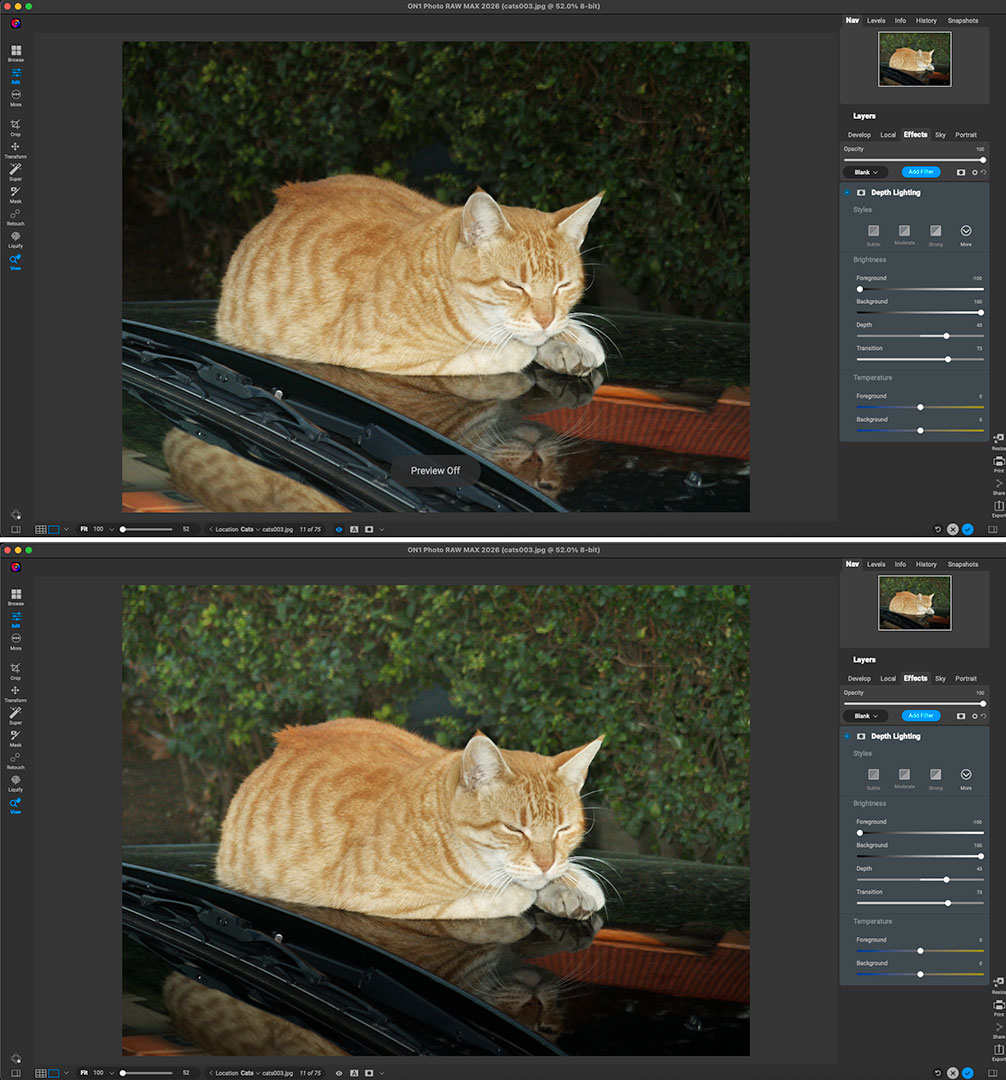Toggle the blue preview eye in top window
Screen dimensions: 1006x1080
pyautogui.click(x=339, y=529)
